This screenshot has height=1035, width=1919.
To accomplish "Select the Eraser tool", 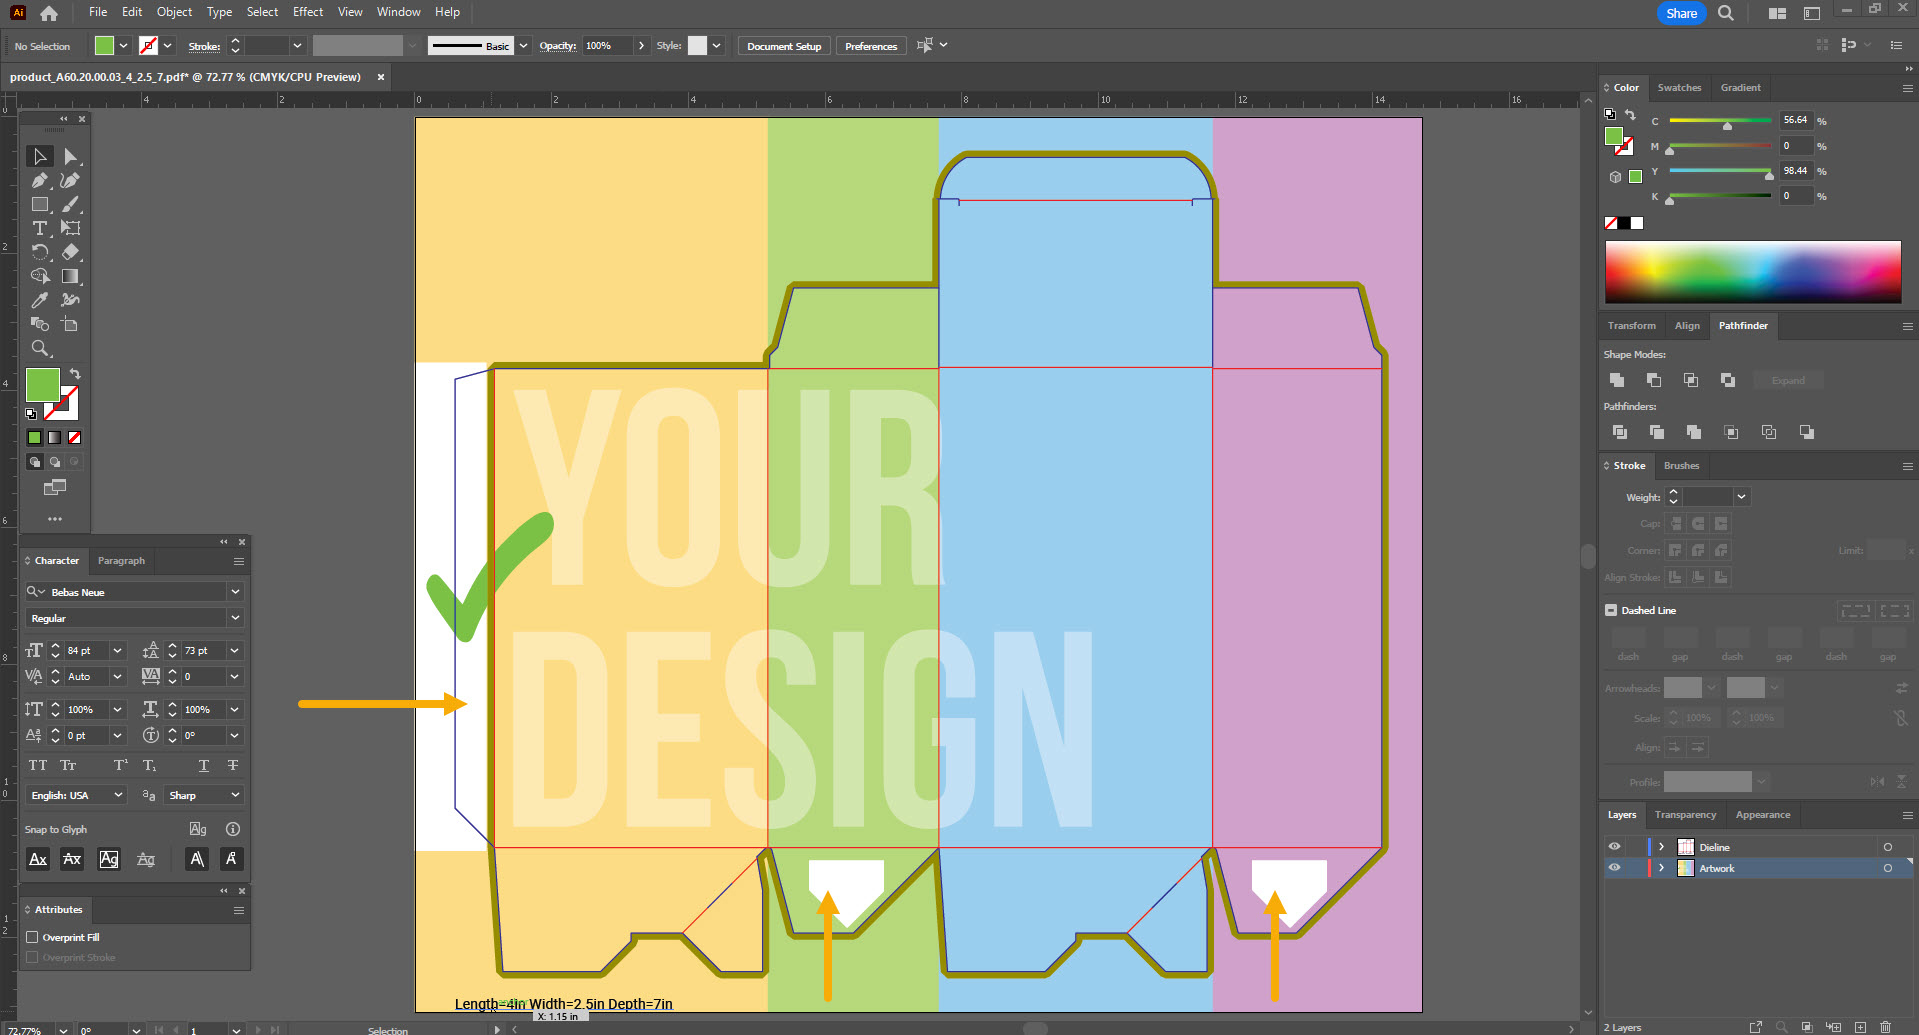I will (70, 252).
